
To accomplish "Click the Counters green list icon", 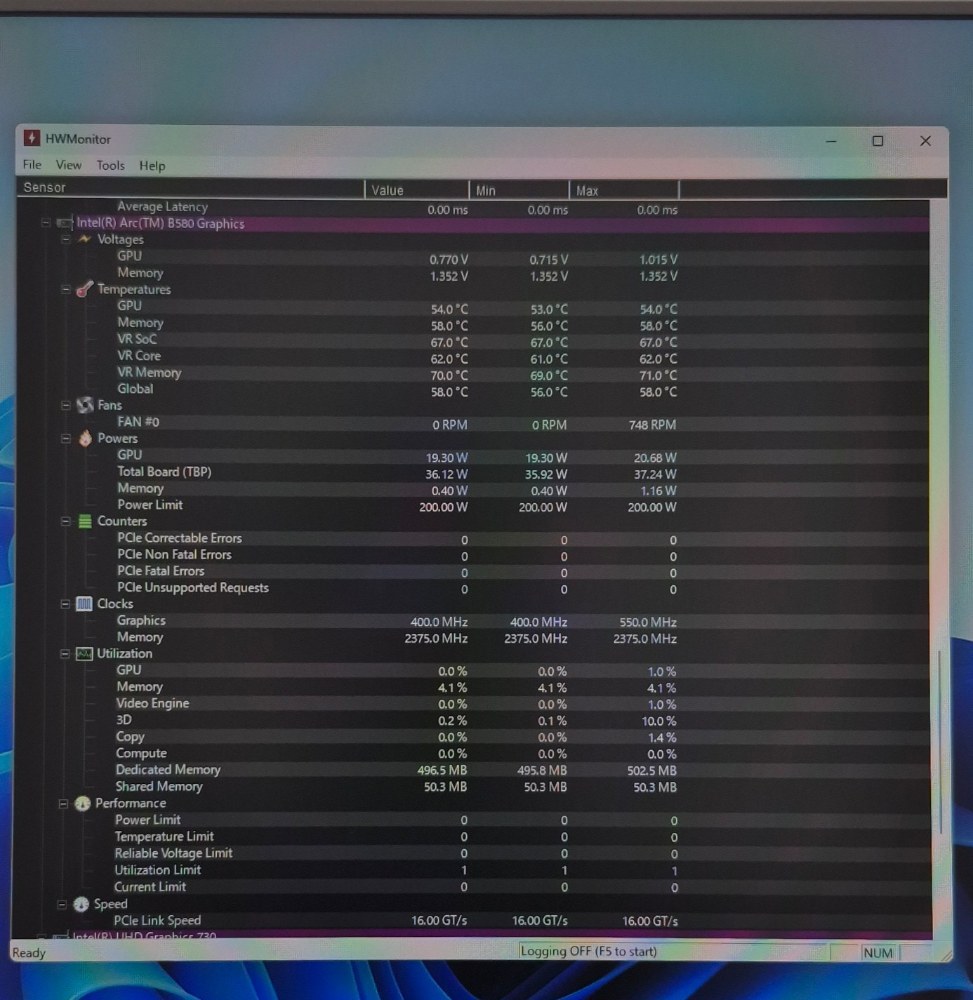I will (85, 521).
